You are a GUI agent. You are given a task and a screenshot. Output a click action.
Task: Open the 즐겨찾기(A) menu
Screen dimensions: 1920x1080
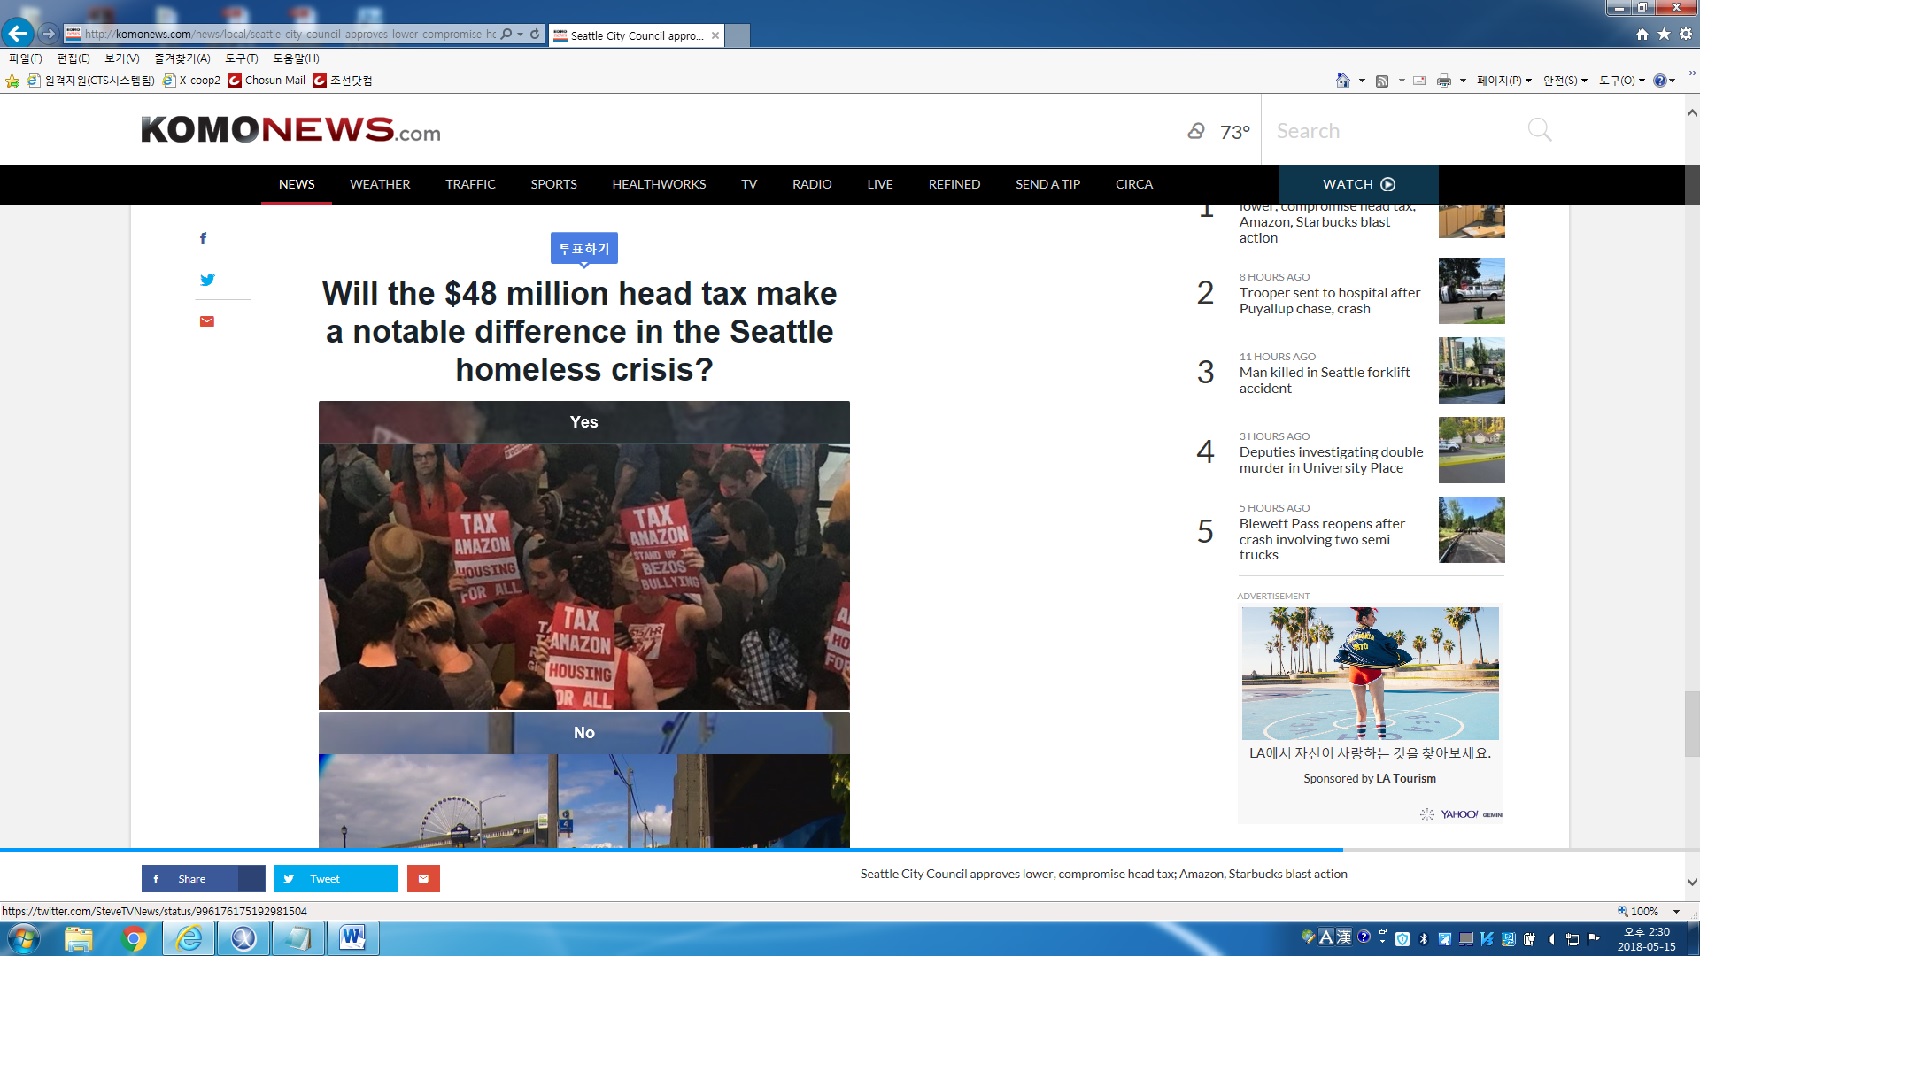pyautogui.click(x=182, y=59)
